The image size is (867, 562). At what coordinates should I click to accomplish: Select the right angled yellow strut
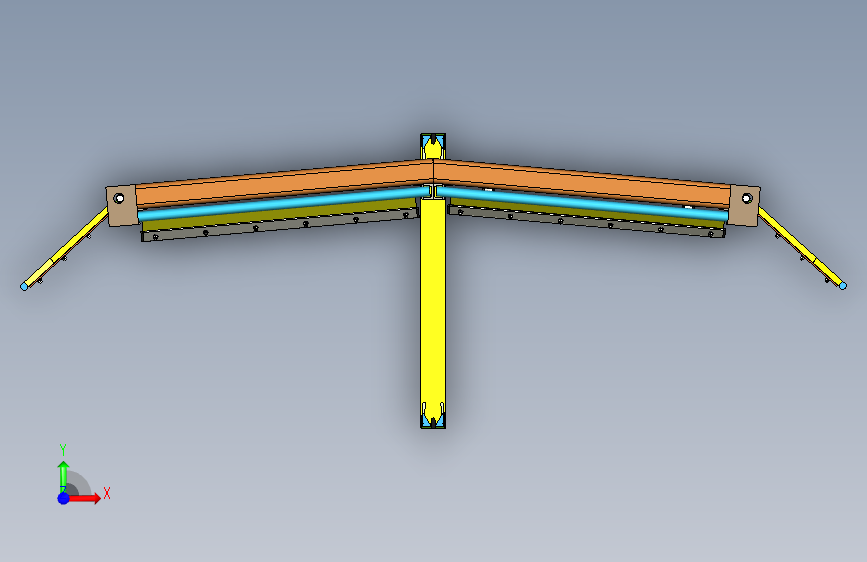800,247
